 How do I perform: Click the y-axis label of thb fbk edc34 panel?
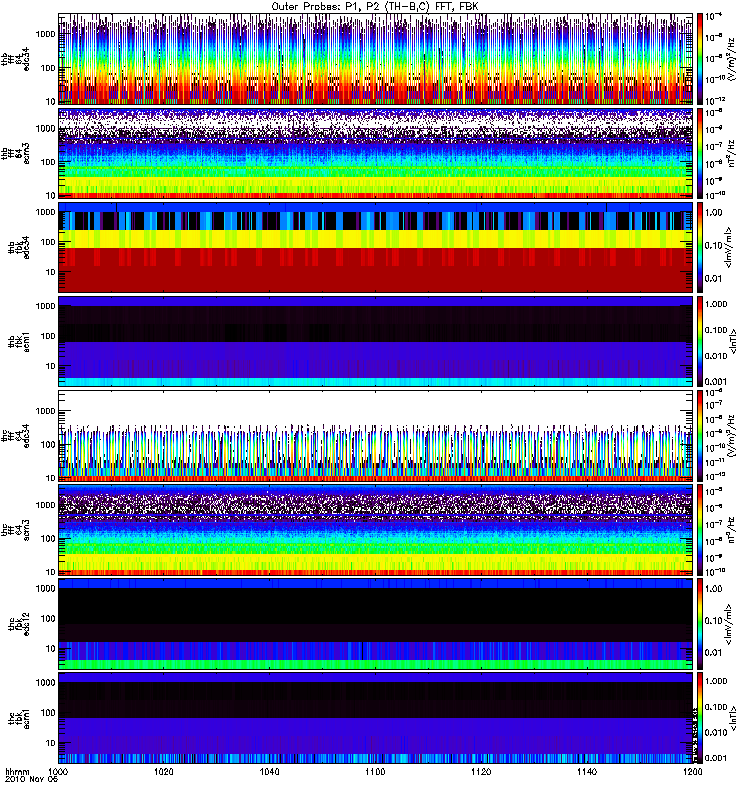pyautogui.click(x=19, y=247)
